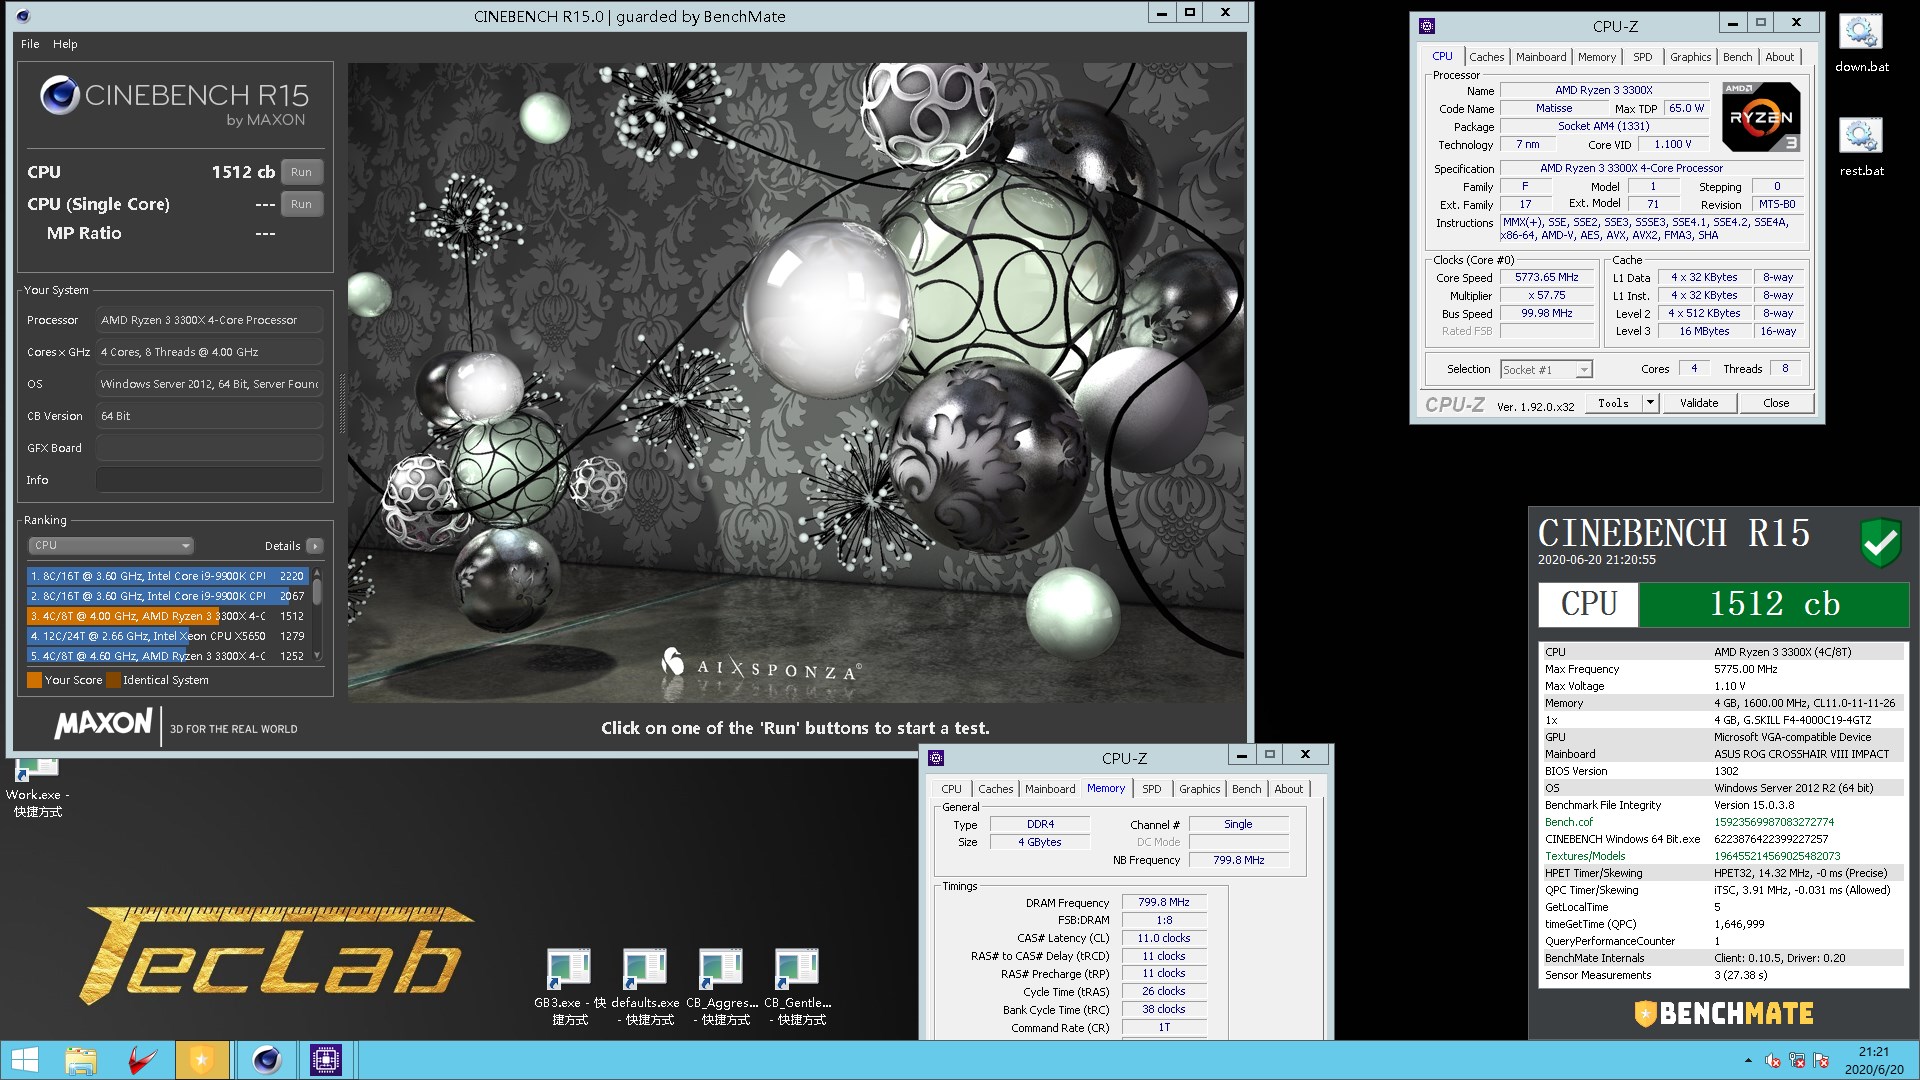The width and height of the screenshot is (1920, 1080).
Task: Run the CPU benchmark test
Action: (x=301, y=172)
